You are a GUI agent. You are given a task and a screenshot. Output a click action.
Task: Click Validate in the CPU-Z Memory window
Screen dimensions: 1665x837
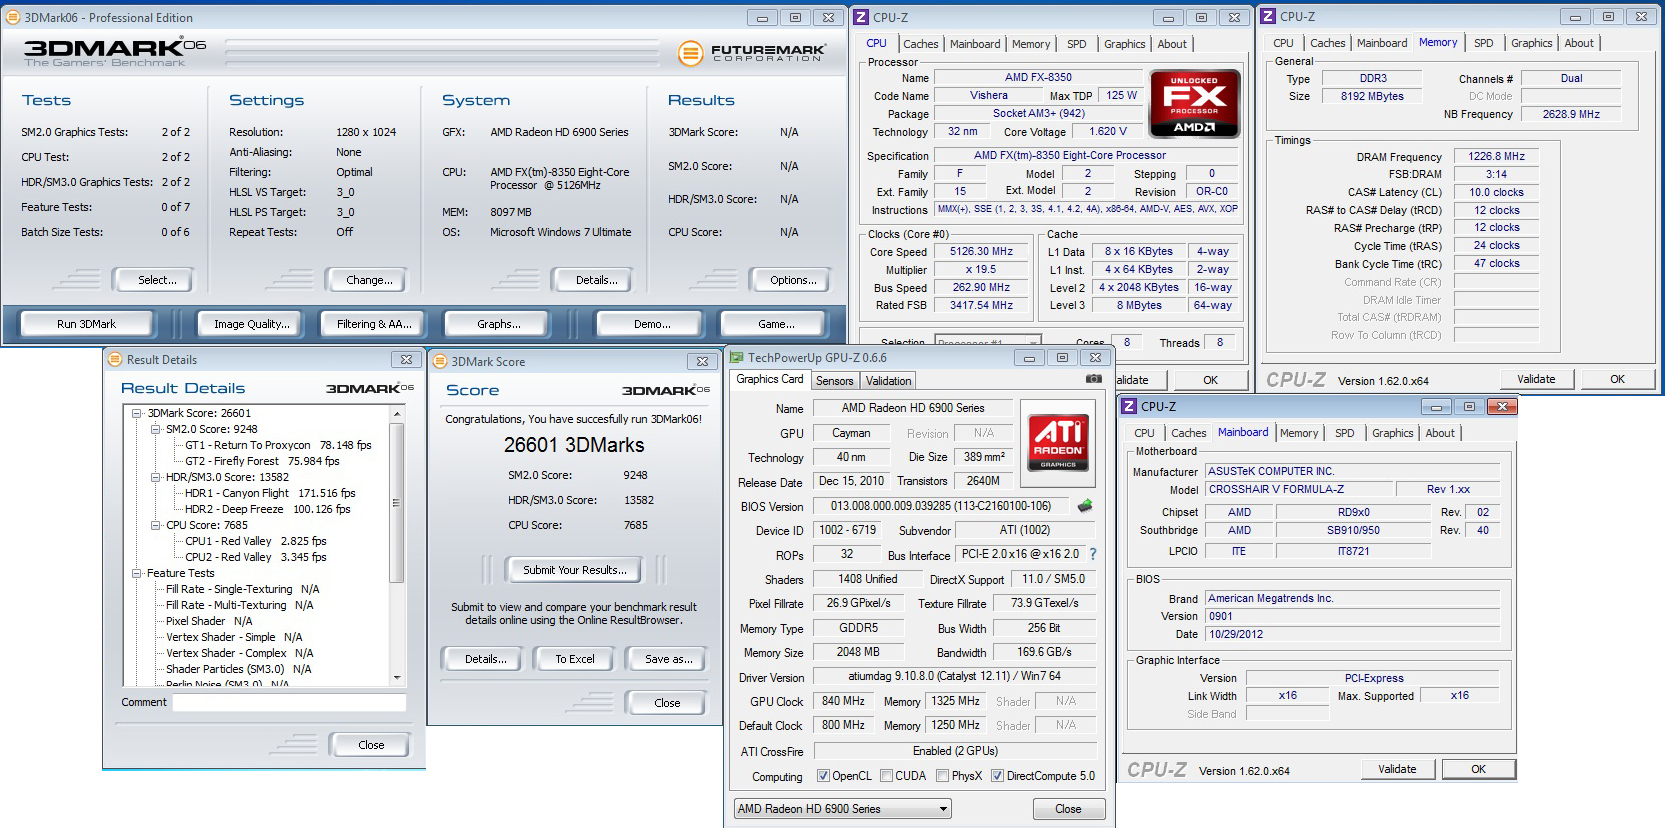pyautogui.click(x=1536, y=379)
